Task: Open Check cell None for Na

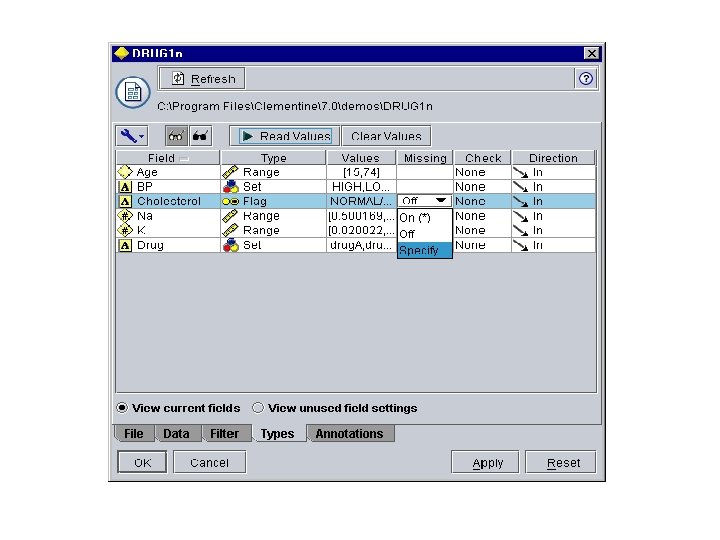Action: point(482,216)
